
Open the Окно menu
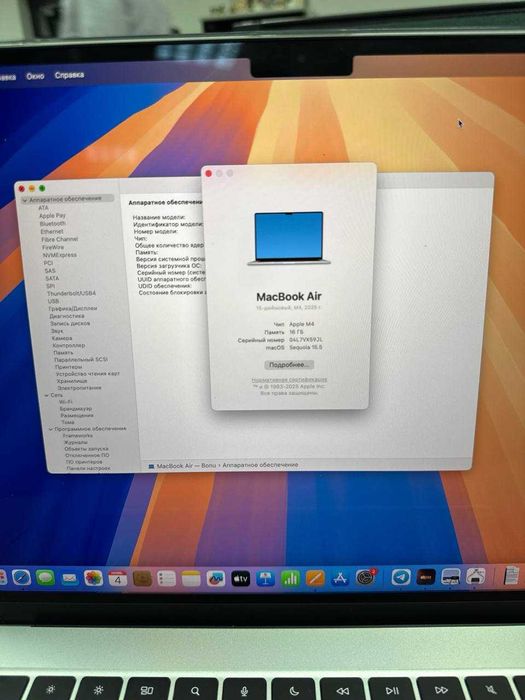click(35, 76)
